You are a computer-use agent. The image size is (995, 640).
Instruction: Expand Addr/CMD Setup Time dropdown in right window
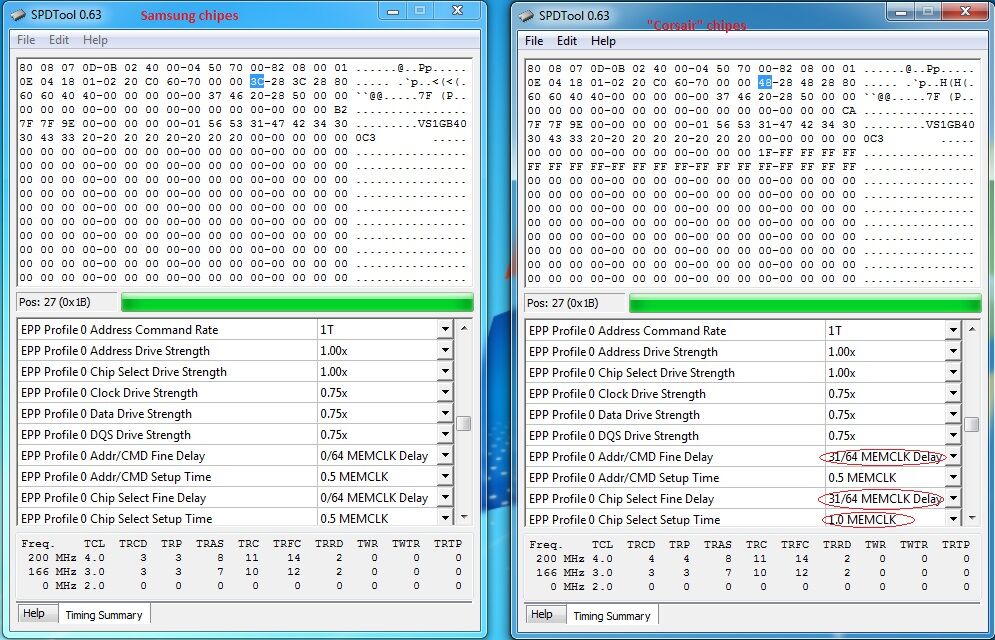pyautogui.click(x=953, y=476)
